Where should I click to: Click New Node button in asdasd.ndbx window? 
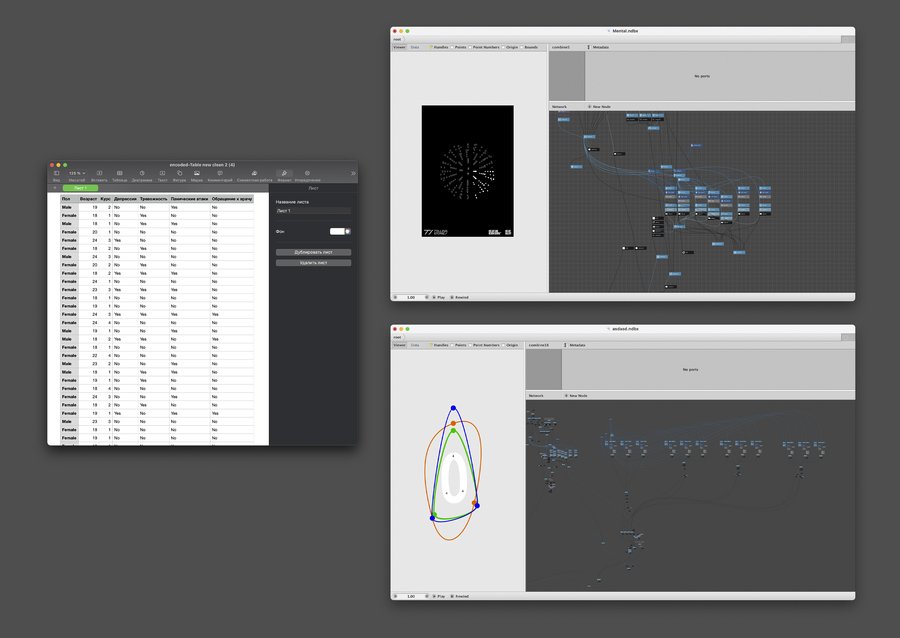(x=576, y=395)
